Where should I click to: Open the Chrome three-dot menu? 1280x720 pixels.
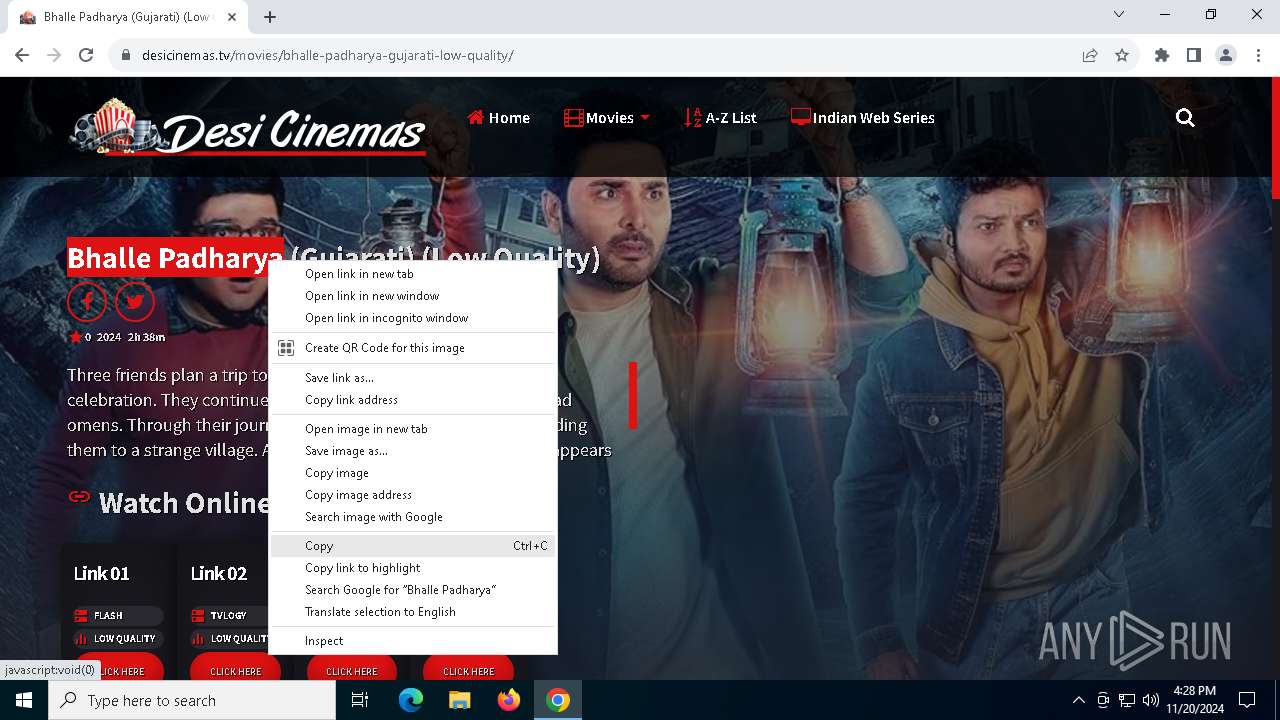tap(1258, 55)
